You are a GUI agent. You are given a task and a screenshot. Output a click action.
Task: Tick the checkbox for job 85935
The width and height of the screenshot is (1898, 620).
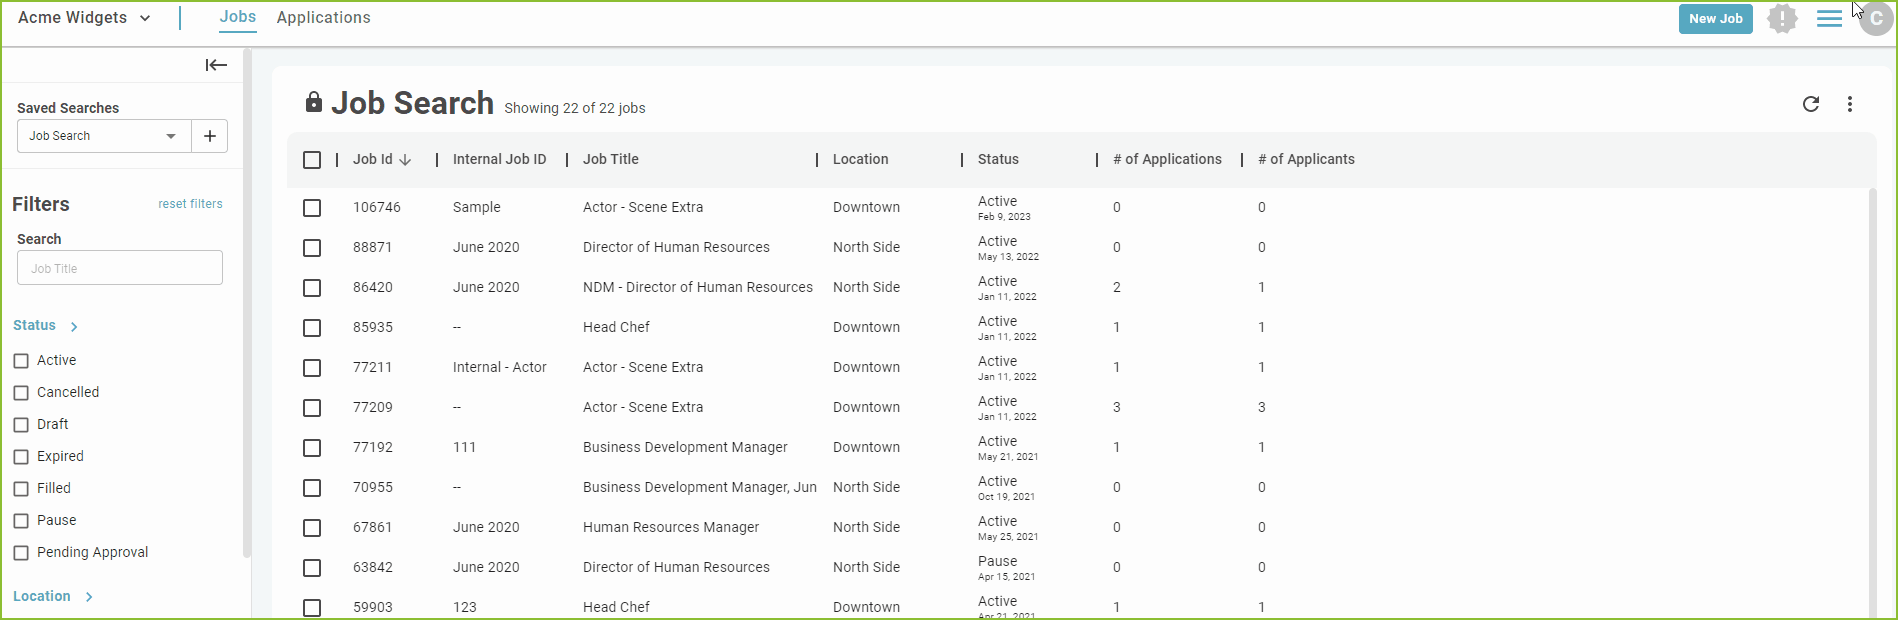pos(312,328)
